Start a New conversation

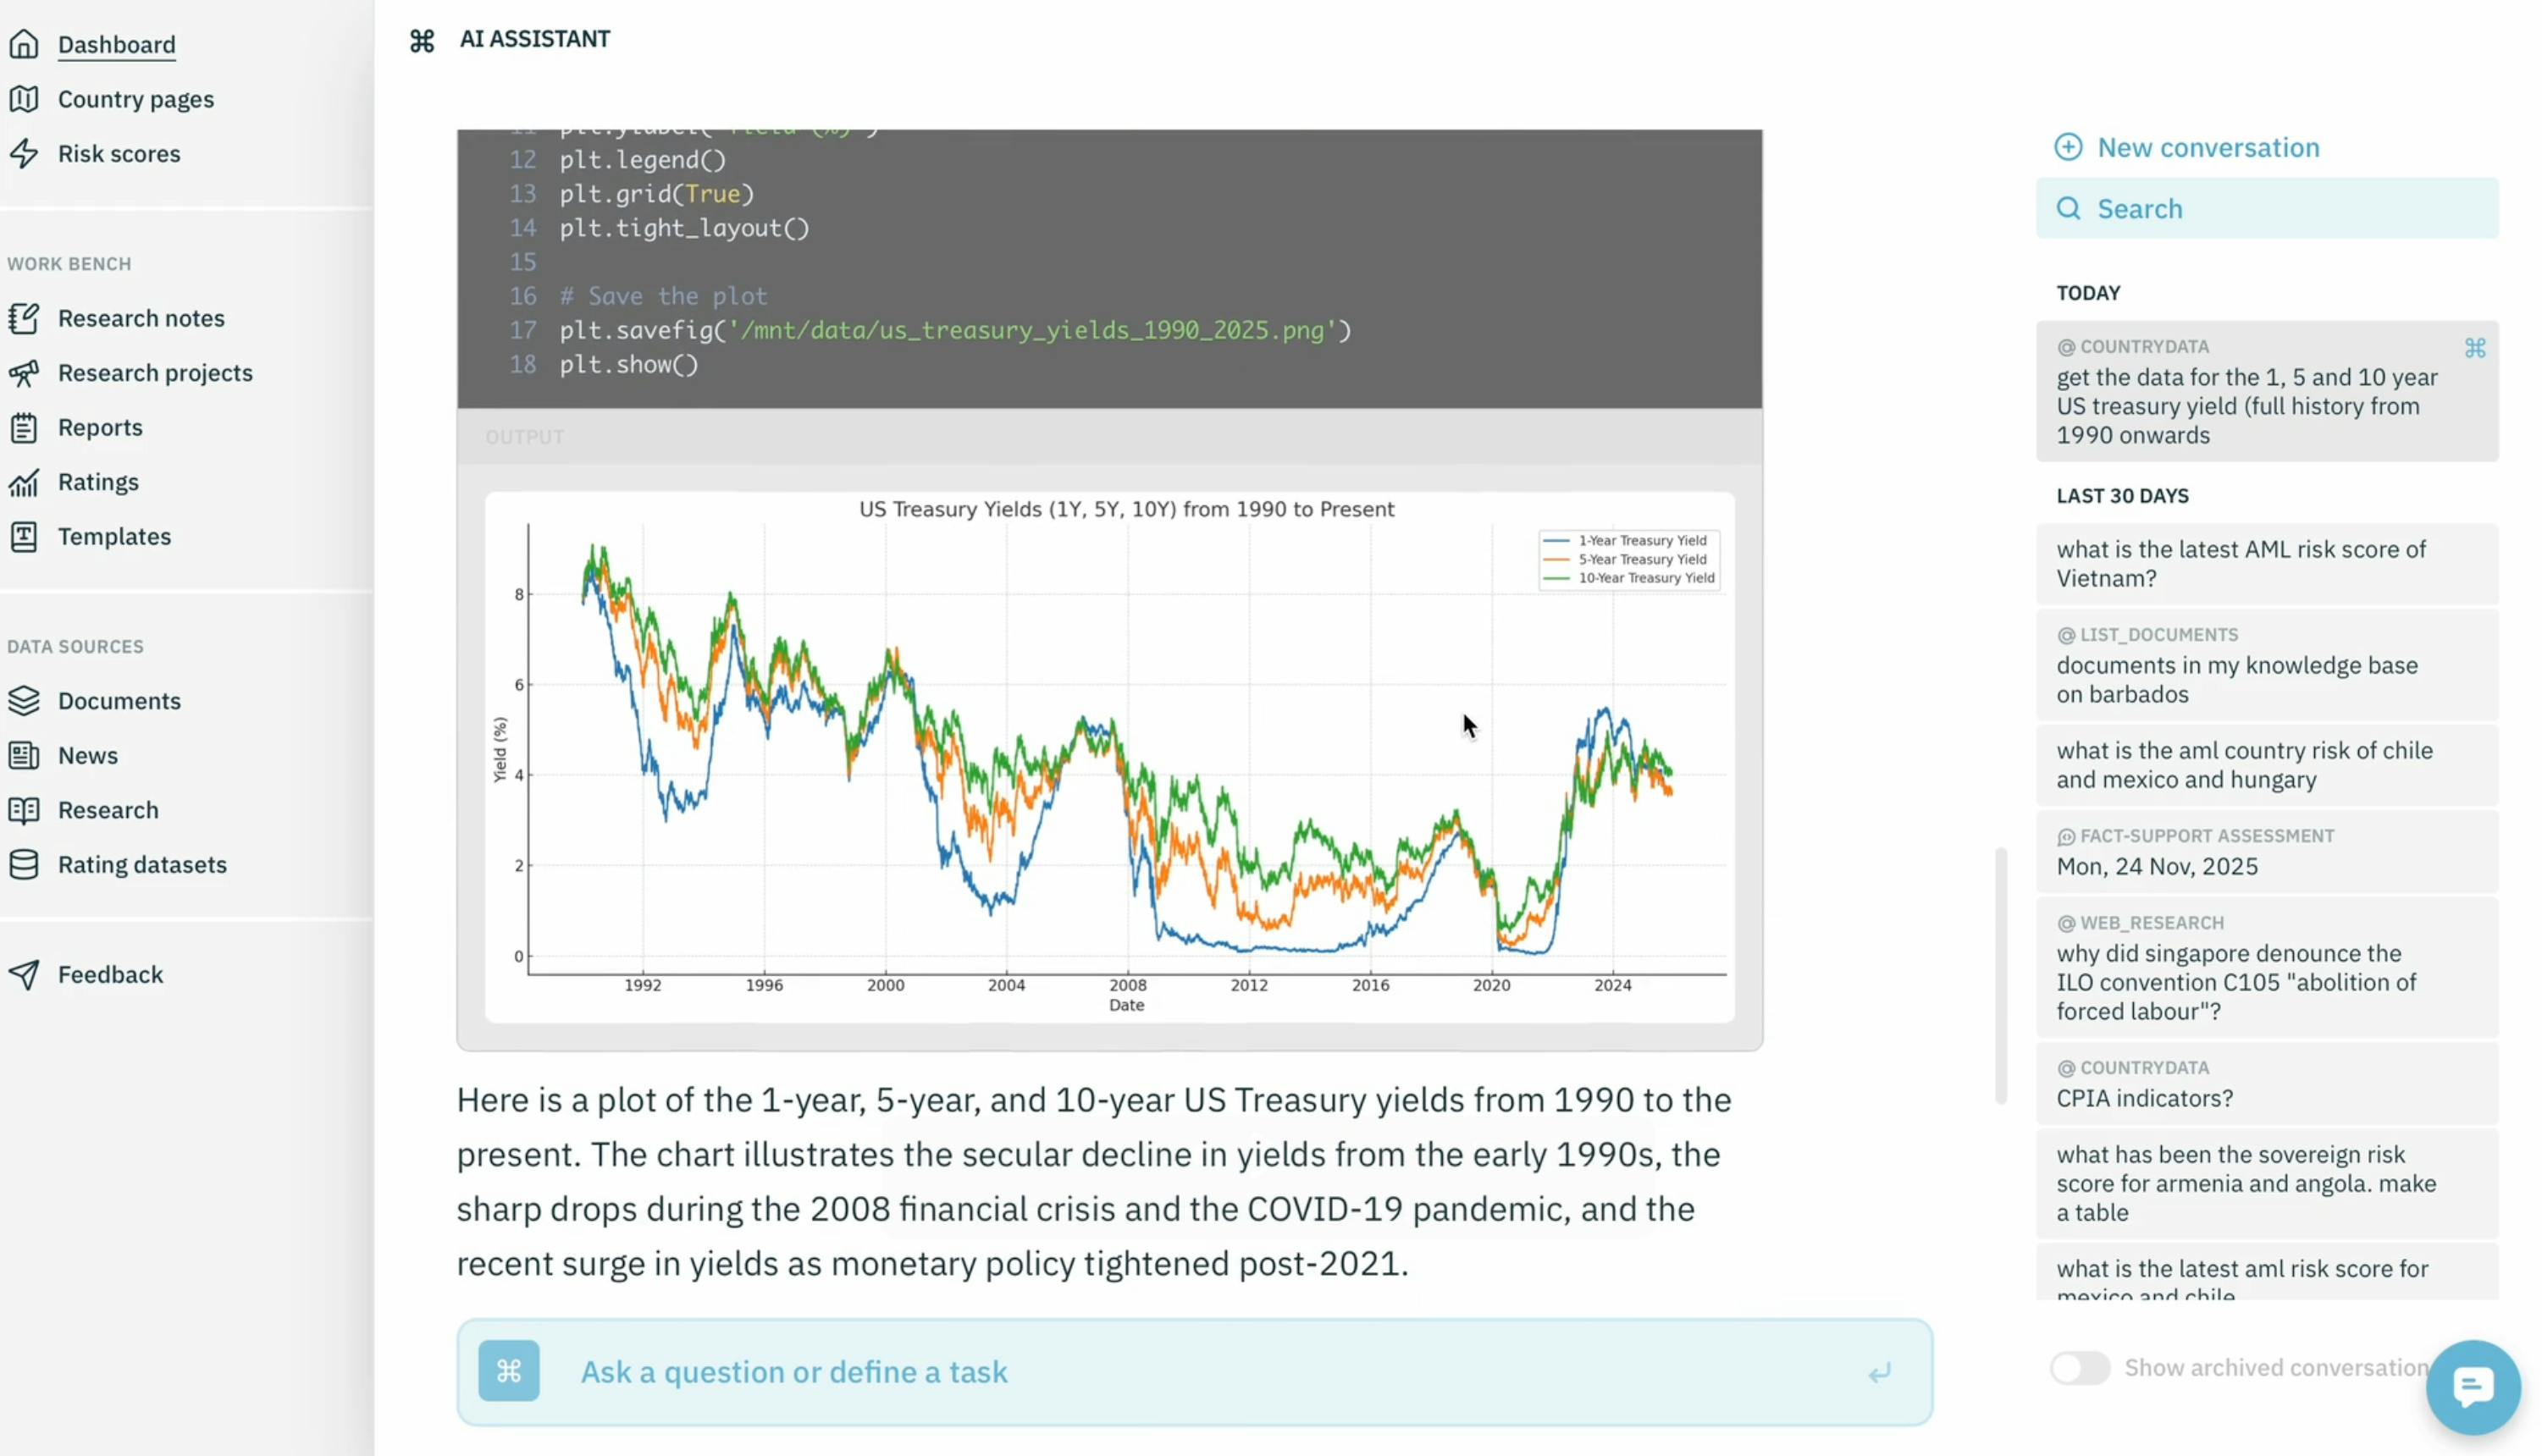tap(2207, 147)
